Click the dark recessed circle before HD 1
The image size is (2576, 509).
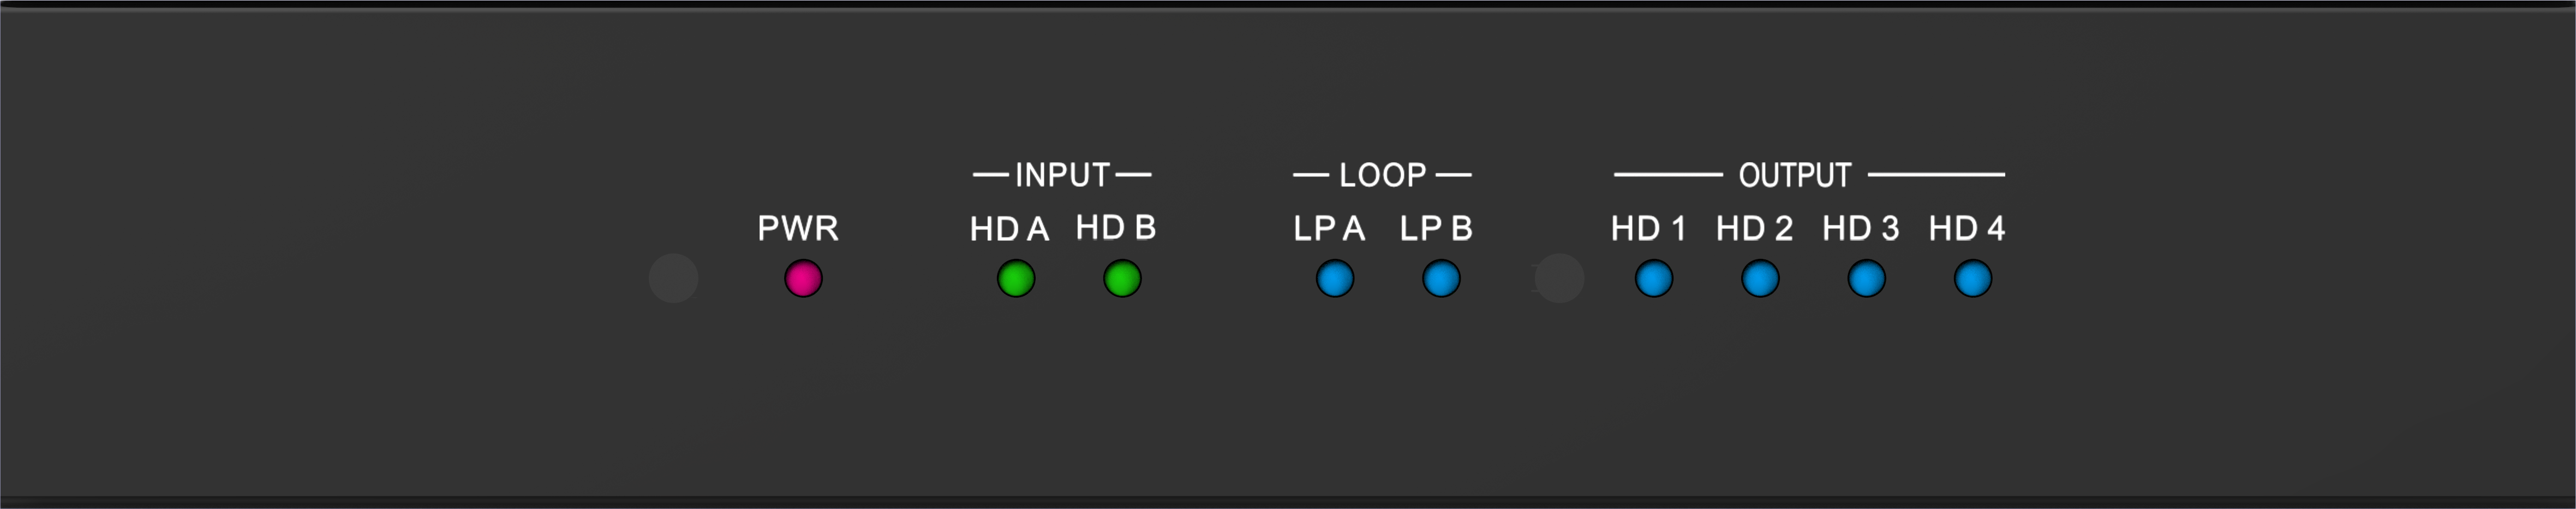click(1559, 278)
